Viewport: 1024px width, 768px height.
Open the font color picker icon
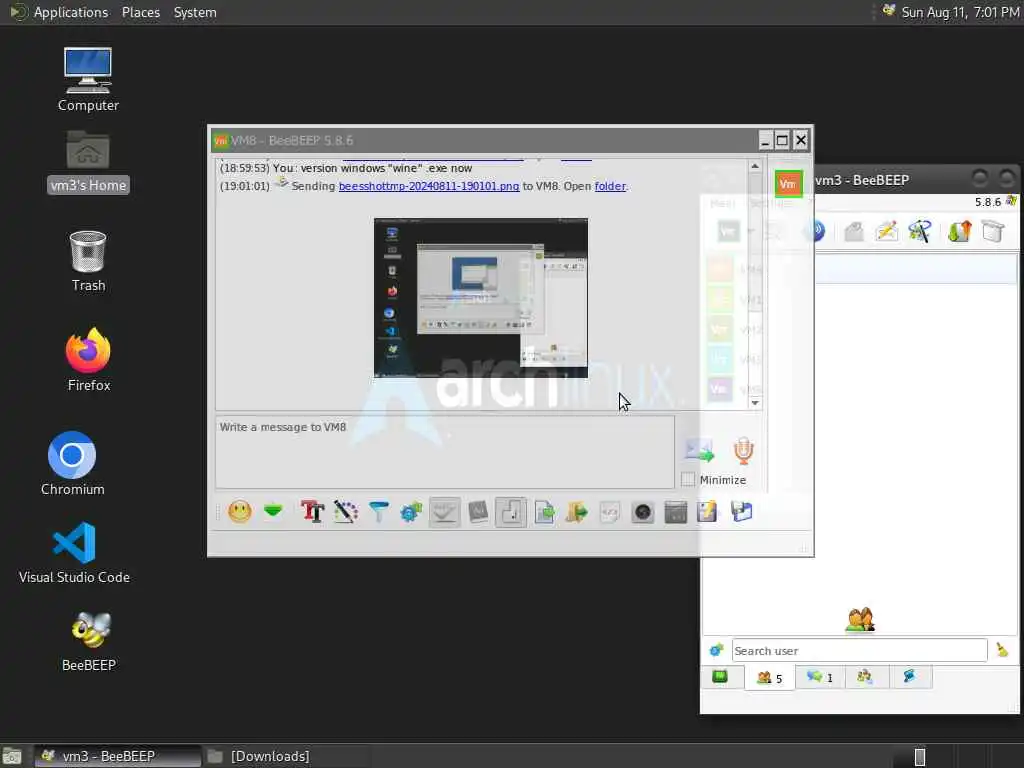click(345, 511)
